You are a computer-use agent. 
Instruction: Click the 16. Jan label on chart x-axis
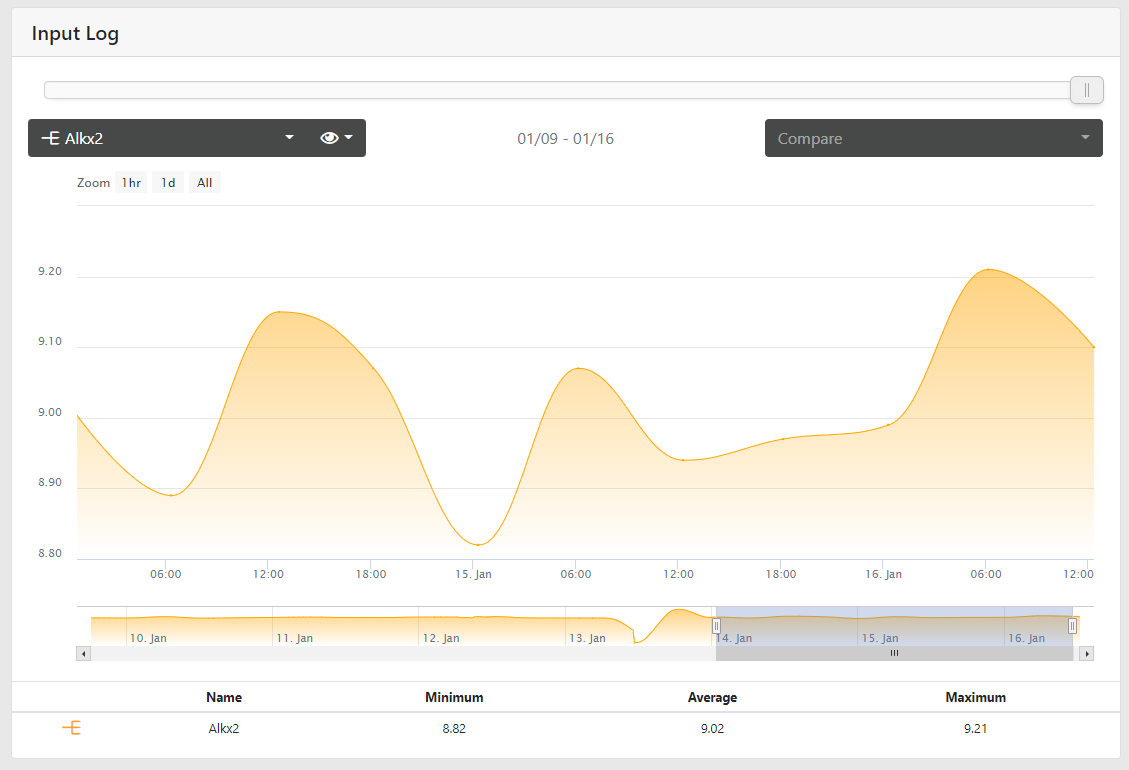click(883, 574)
